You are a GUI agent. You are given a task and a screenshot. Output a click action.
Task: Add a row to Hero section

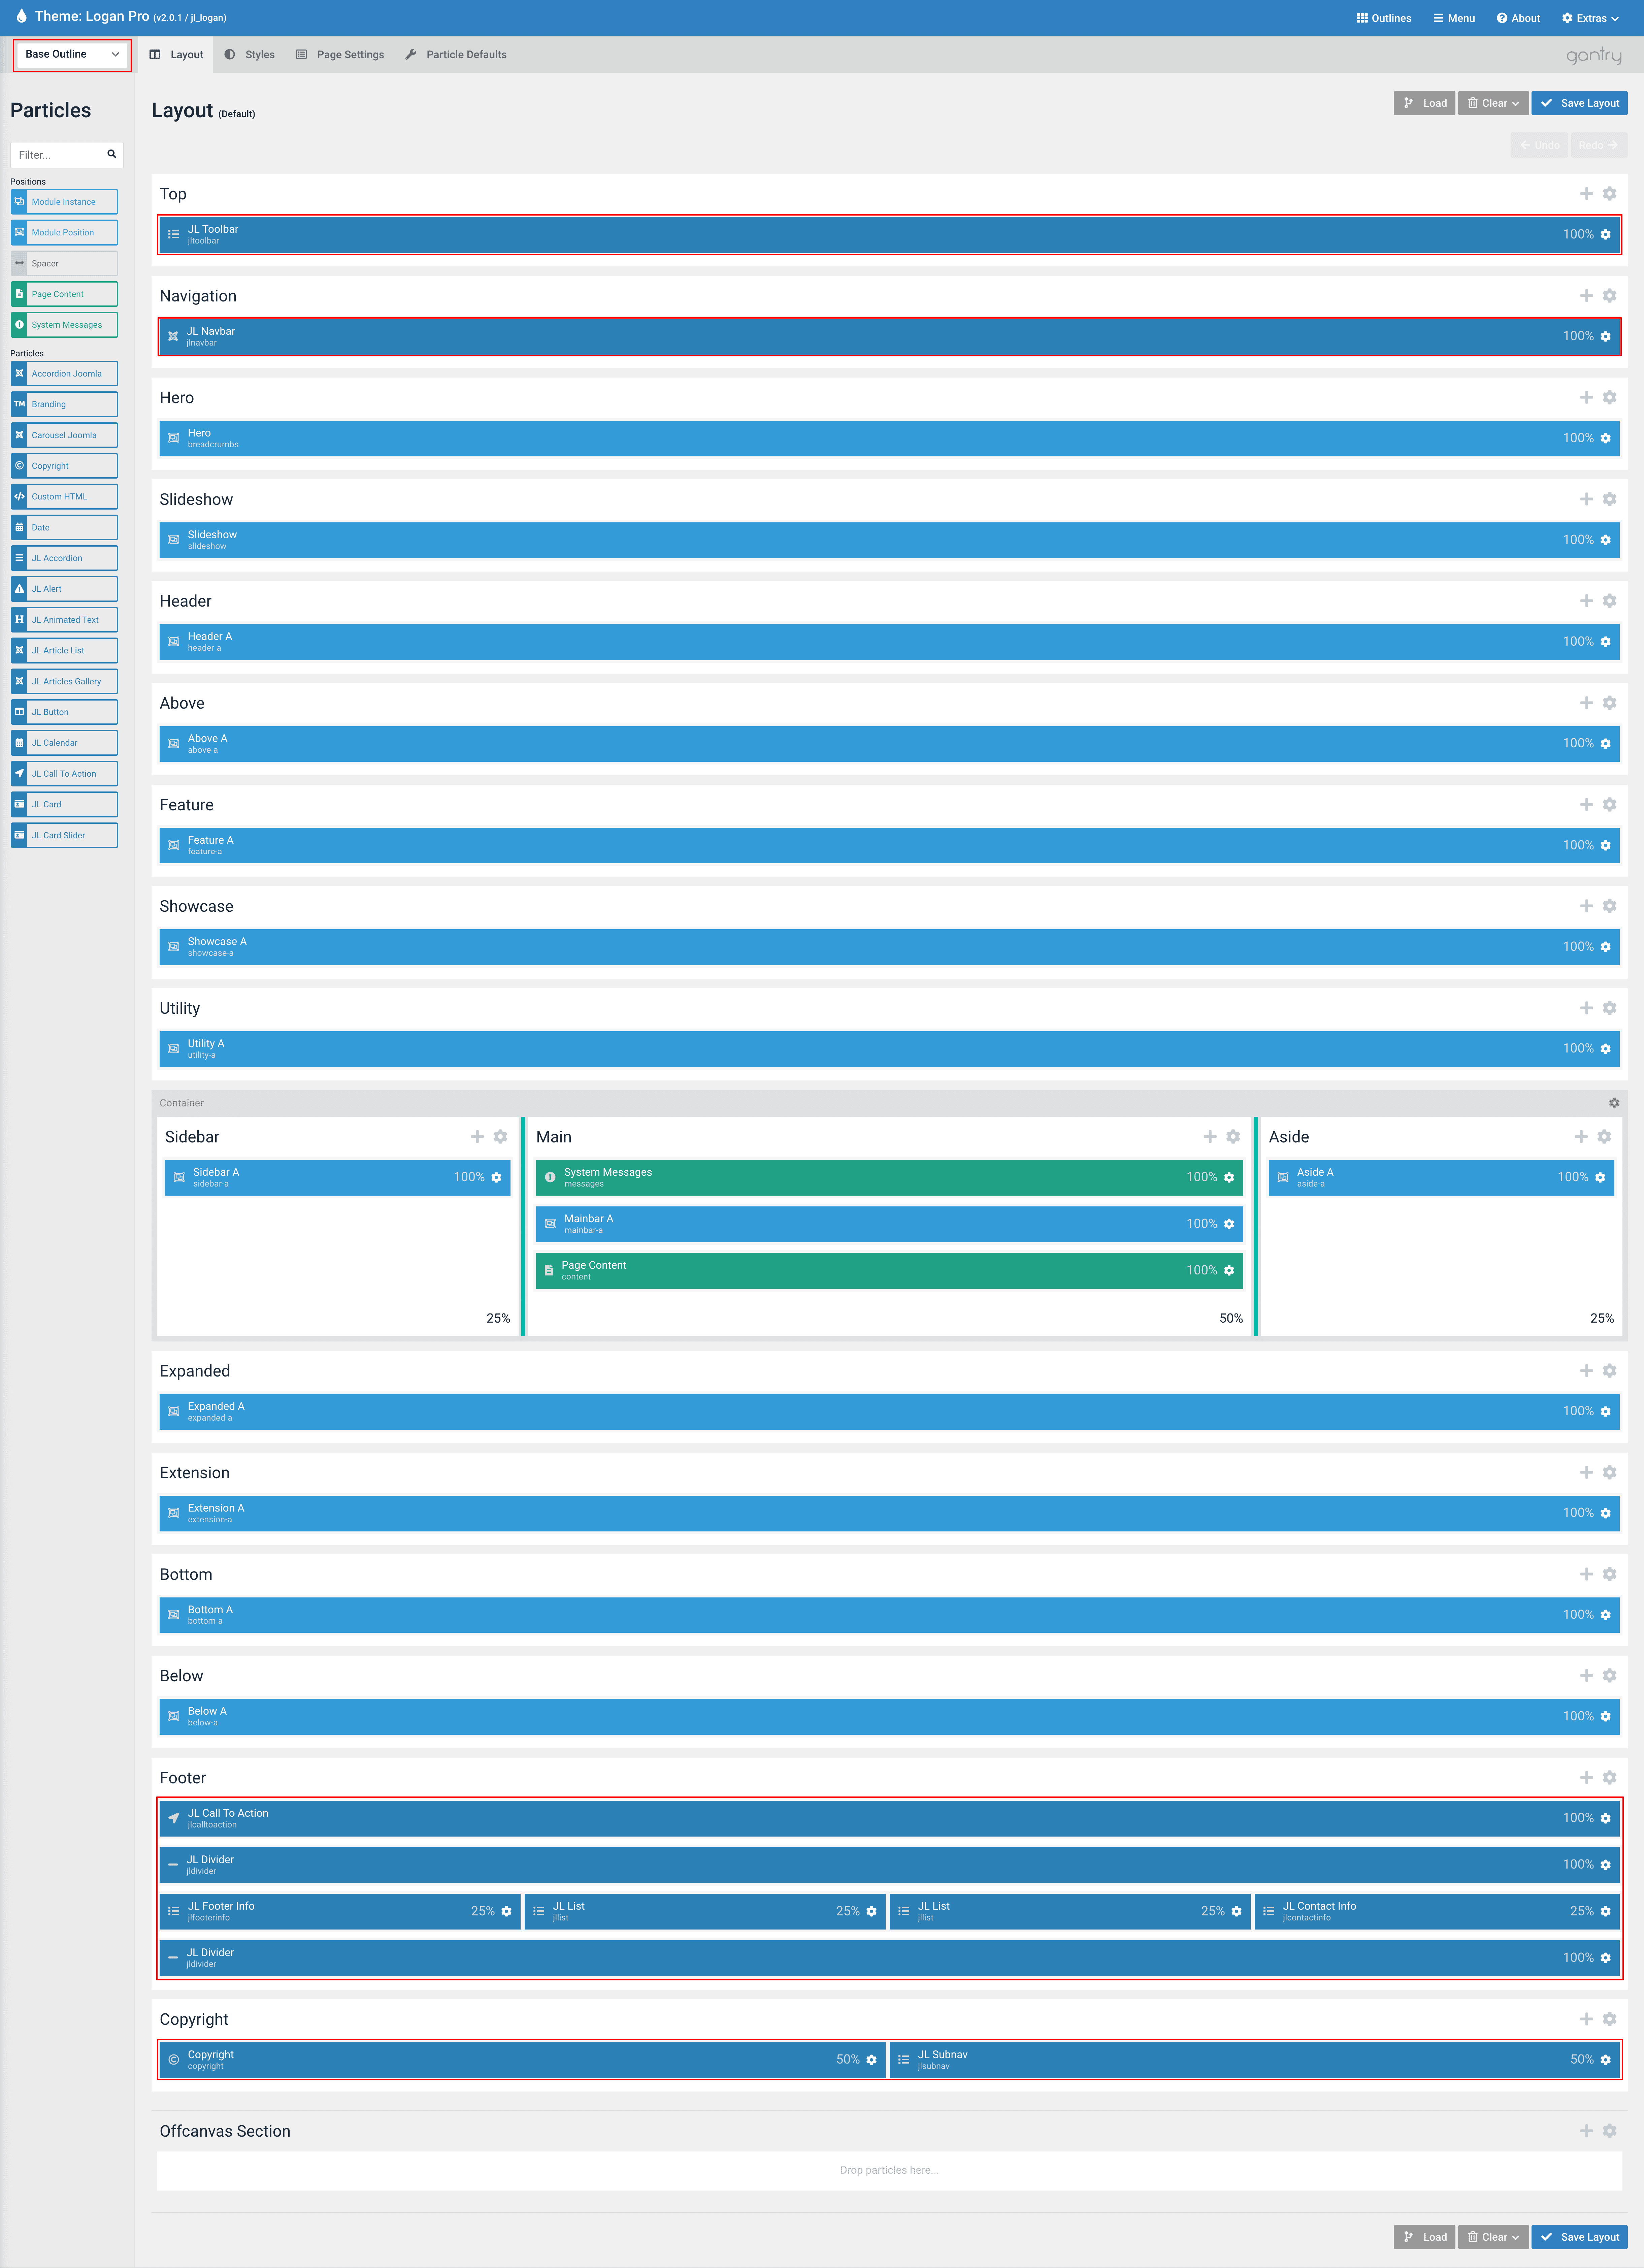pos(1586,398)
